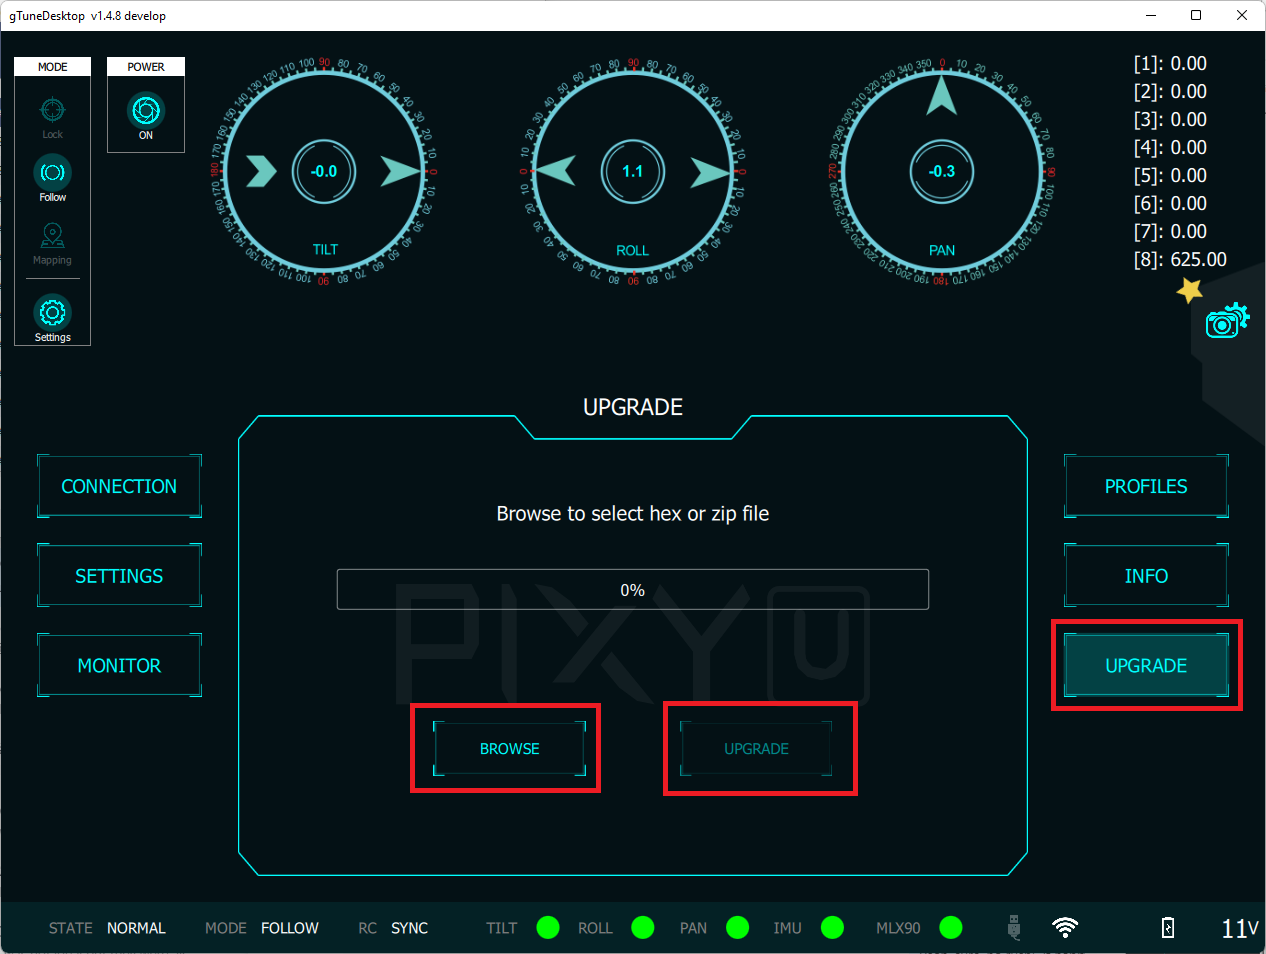1266x954 pixels.
Task: Click the USB connection status icon
Action: pyautogui.click(x=1014, y=928)
